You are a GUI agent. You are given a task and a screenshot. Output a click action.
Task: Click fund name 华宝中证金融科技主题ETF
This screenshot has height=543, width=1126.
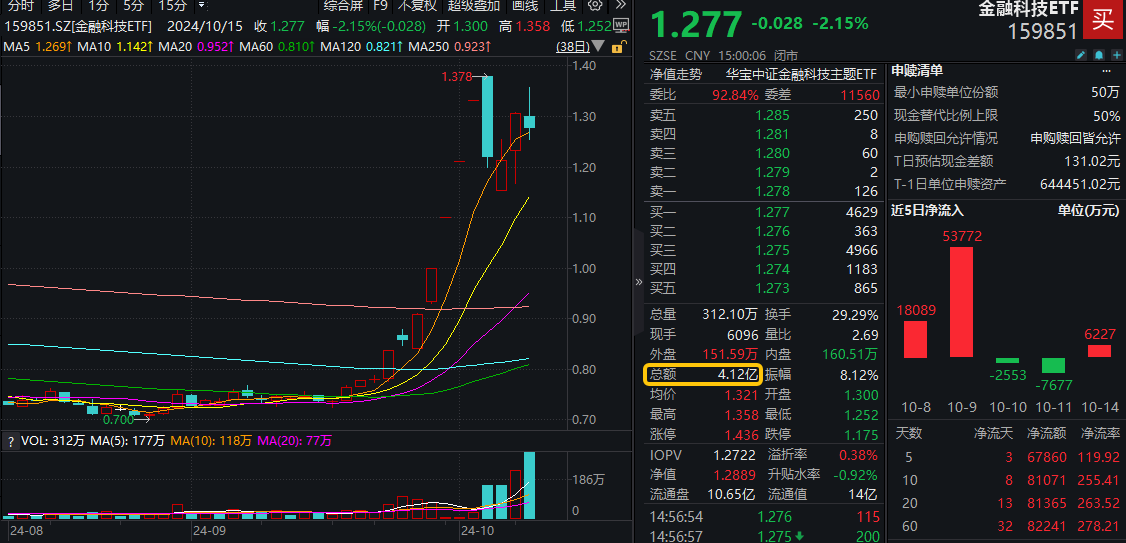[801, 75]
